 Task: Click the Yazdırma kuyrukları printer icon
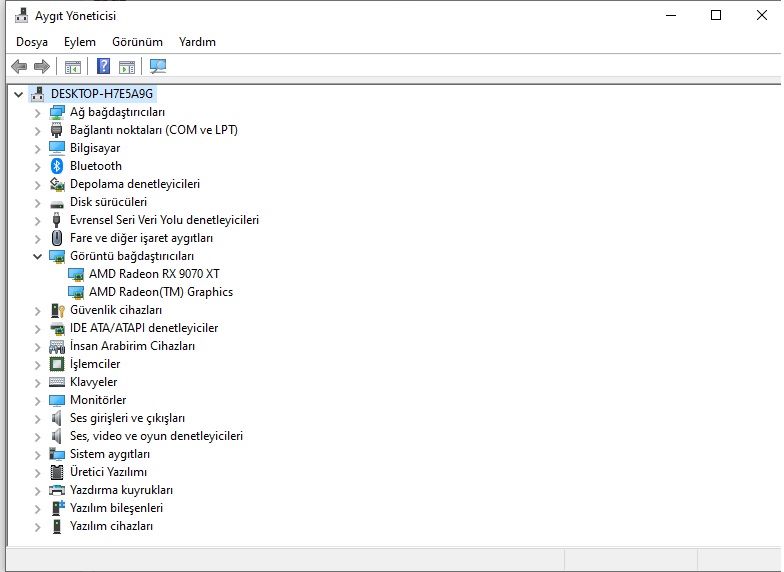(57, 490)
